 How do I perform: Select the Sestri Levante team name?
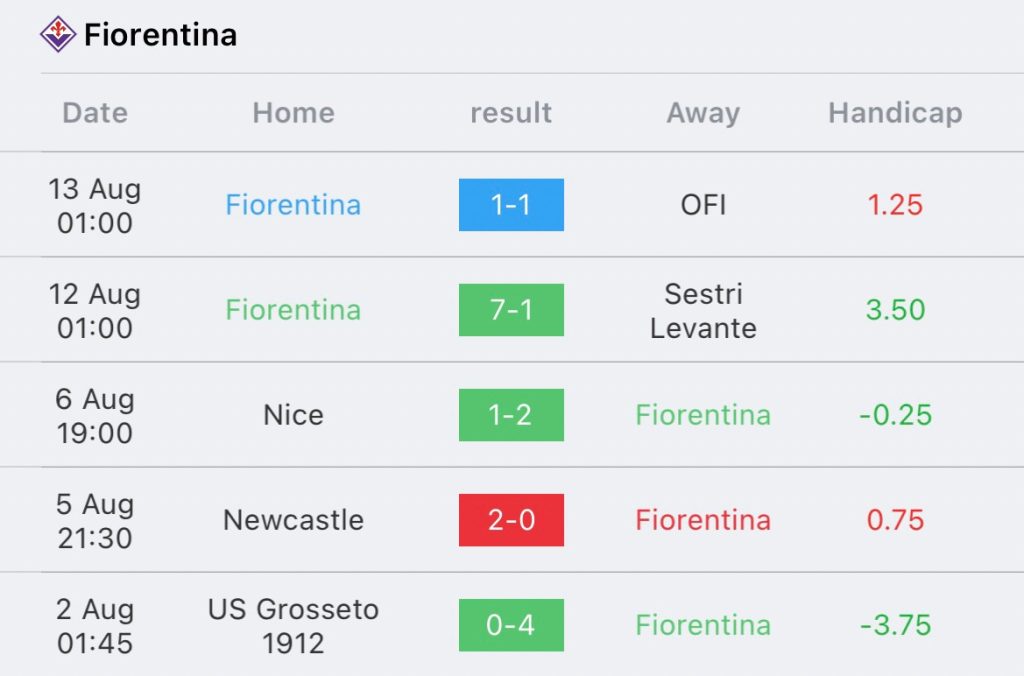tap(703, 311)
